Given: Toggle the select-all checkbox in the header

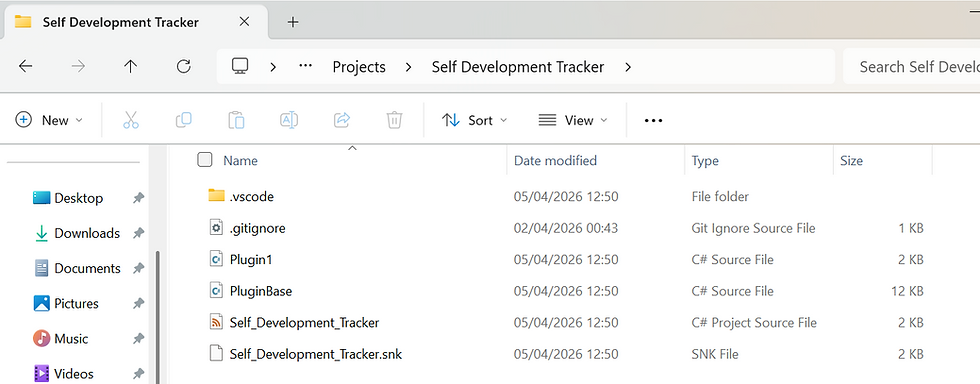Looking at the screenshot, I should click(x=204, y=160).
